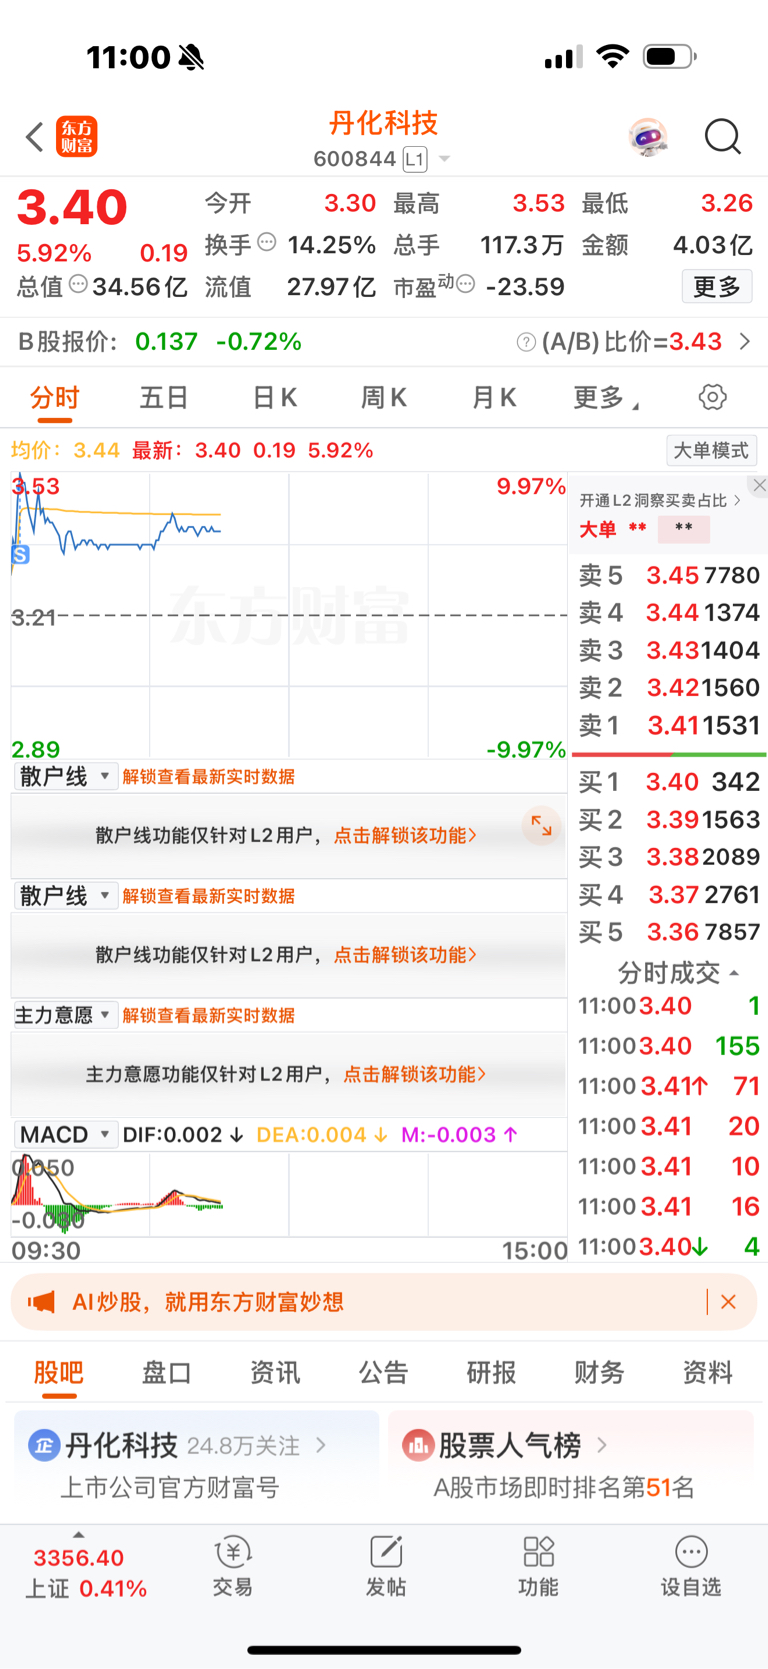
Task: Switch to 公告 tab
Action: pyautogui.click(x=384, y=1372)
